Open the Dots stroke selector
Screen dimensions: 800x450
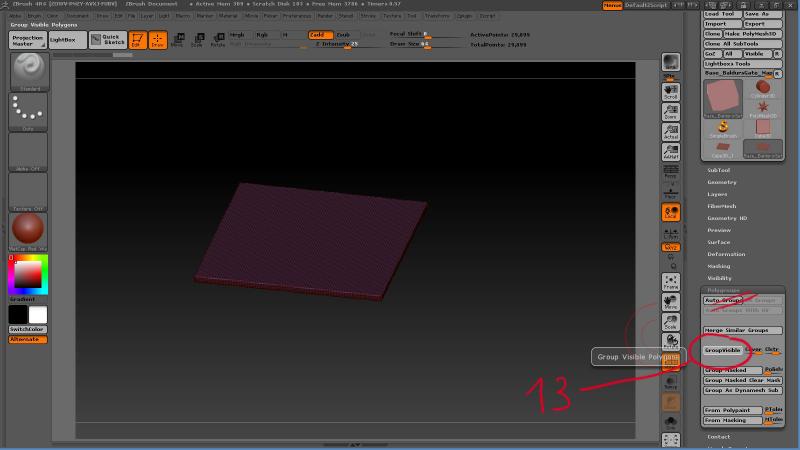[x=29, y=112]
